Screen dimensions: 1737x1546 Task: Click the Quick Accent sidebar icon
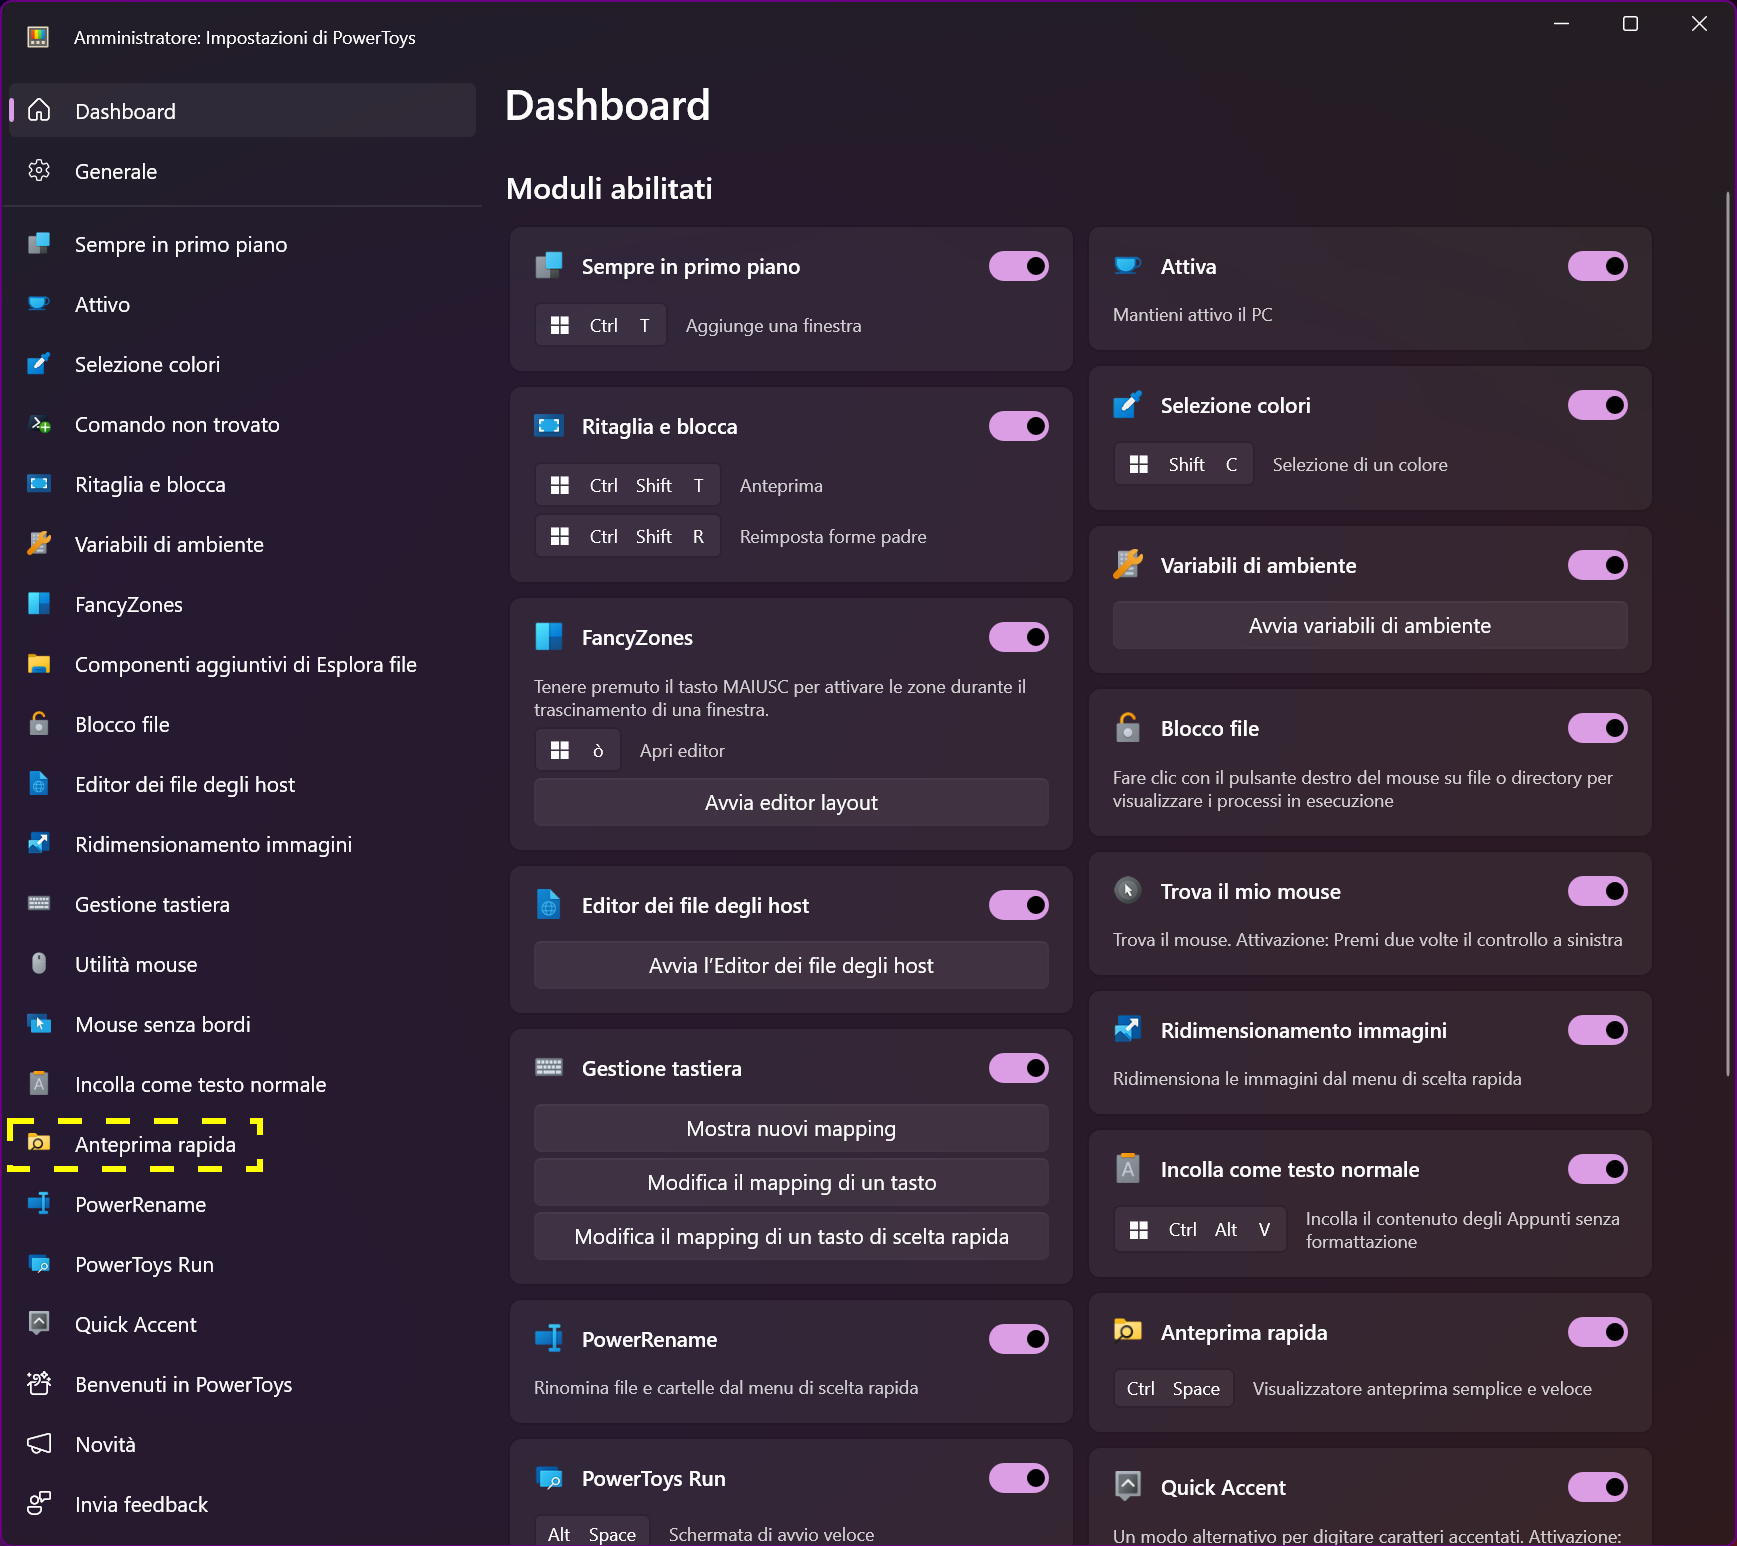(x=39, y=1324)
